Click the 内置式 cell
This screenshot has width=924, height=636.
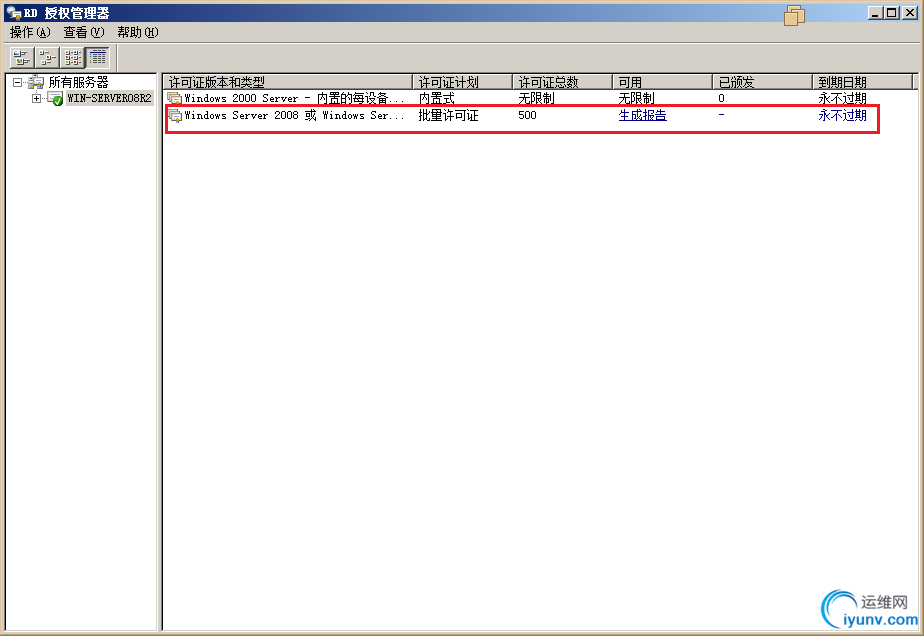437,98
